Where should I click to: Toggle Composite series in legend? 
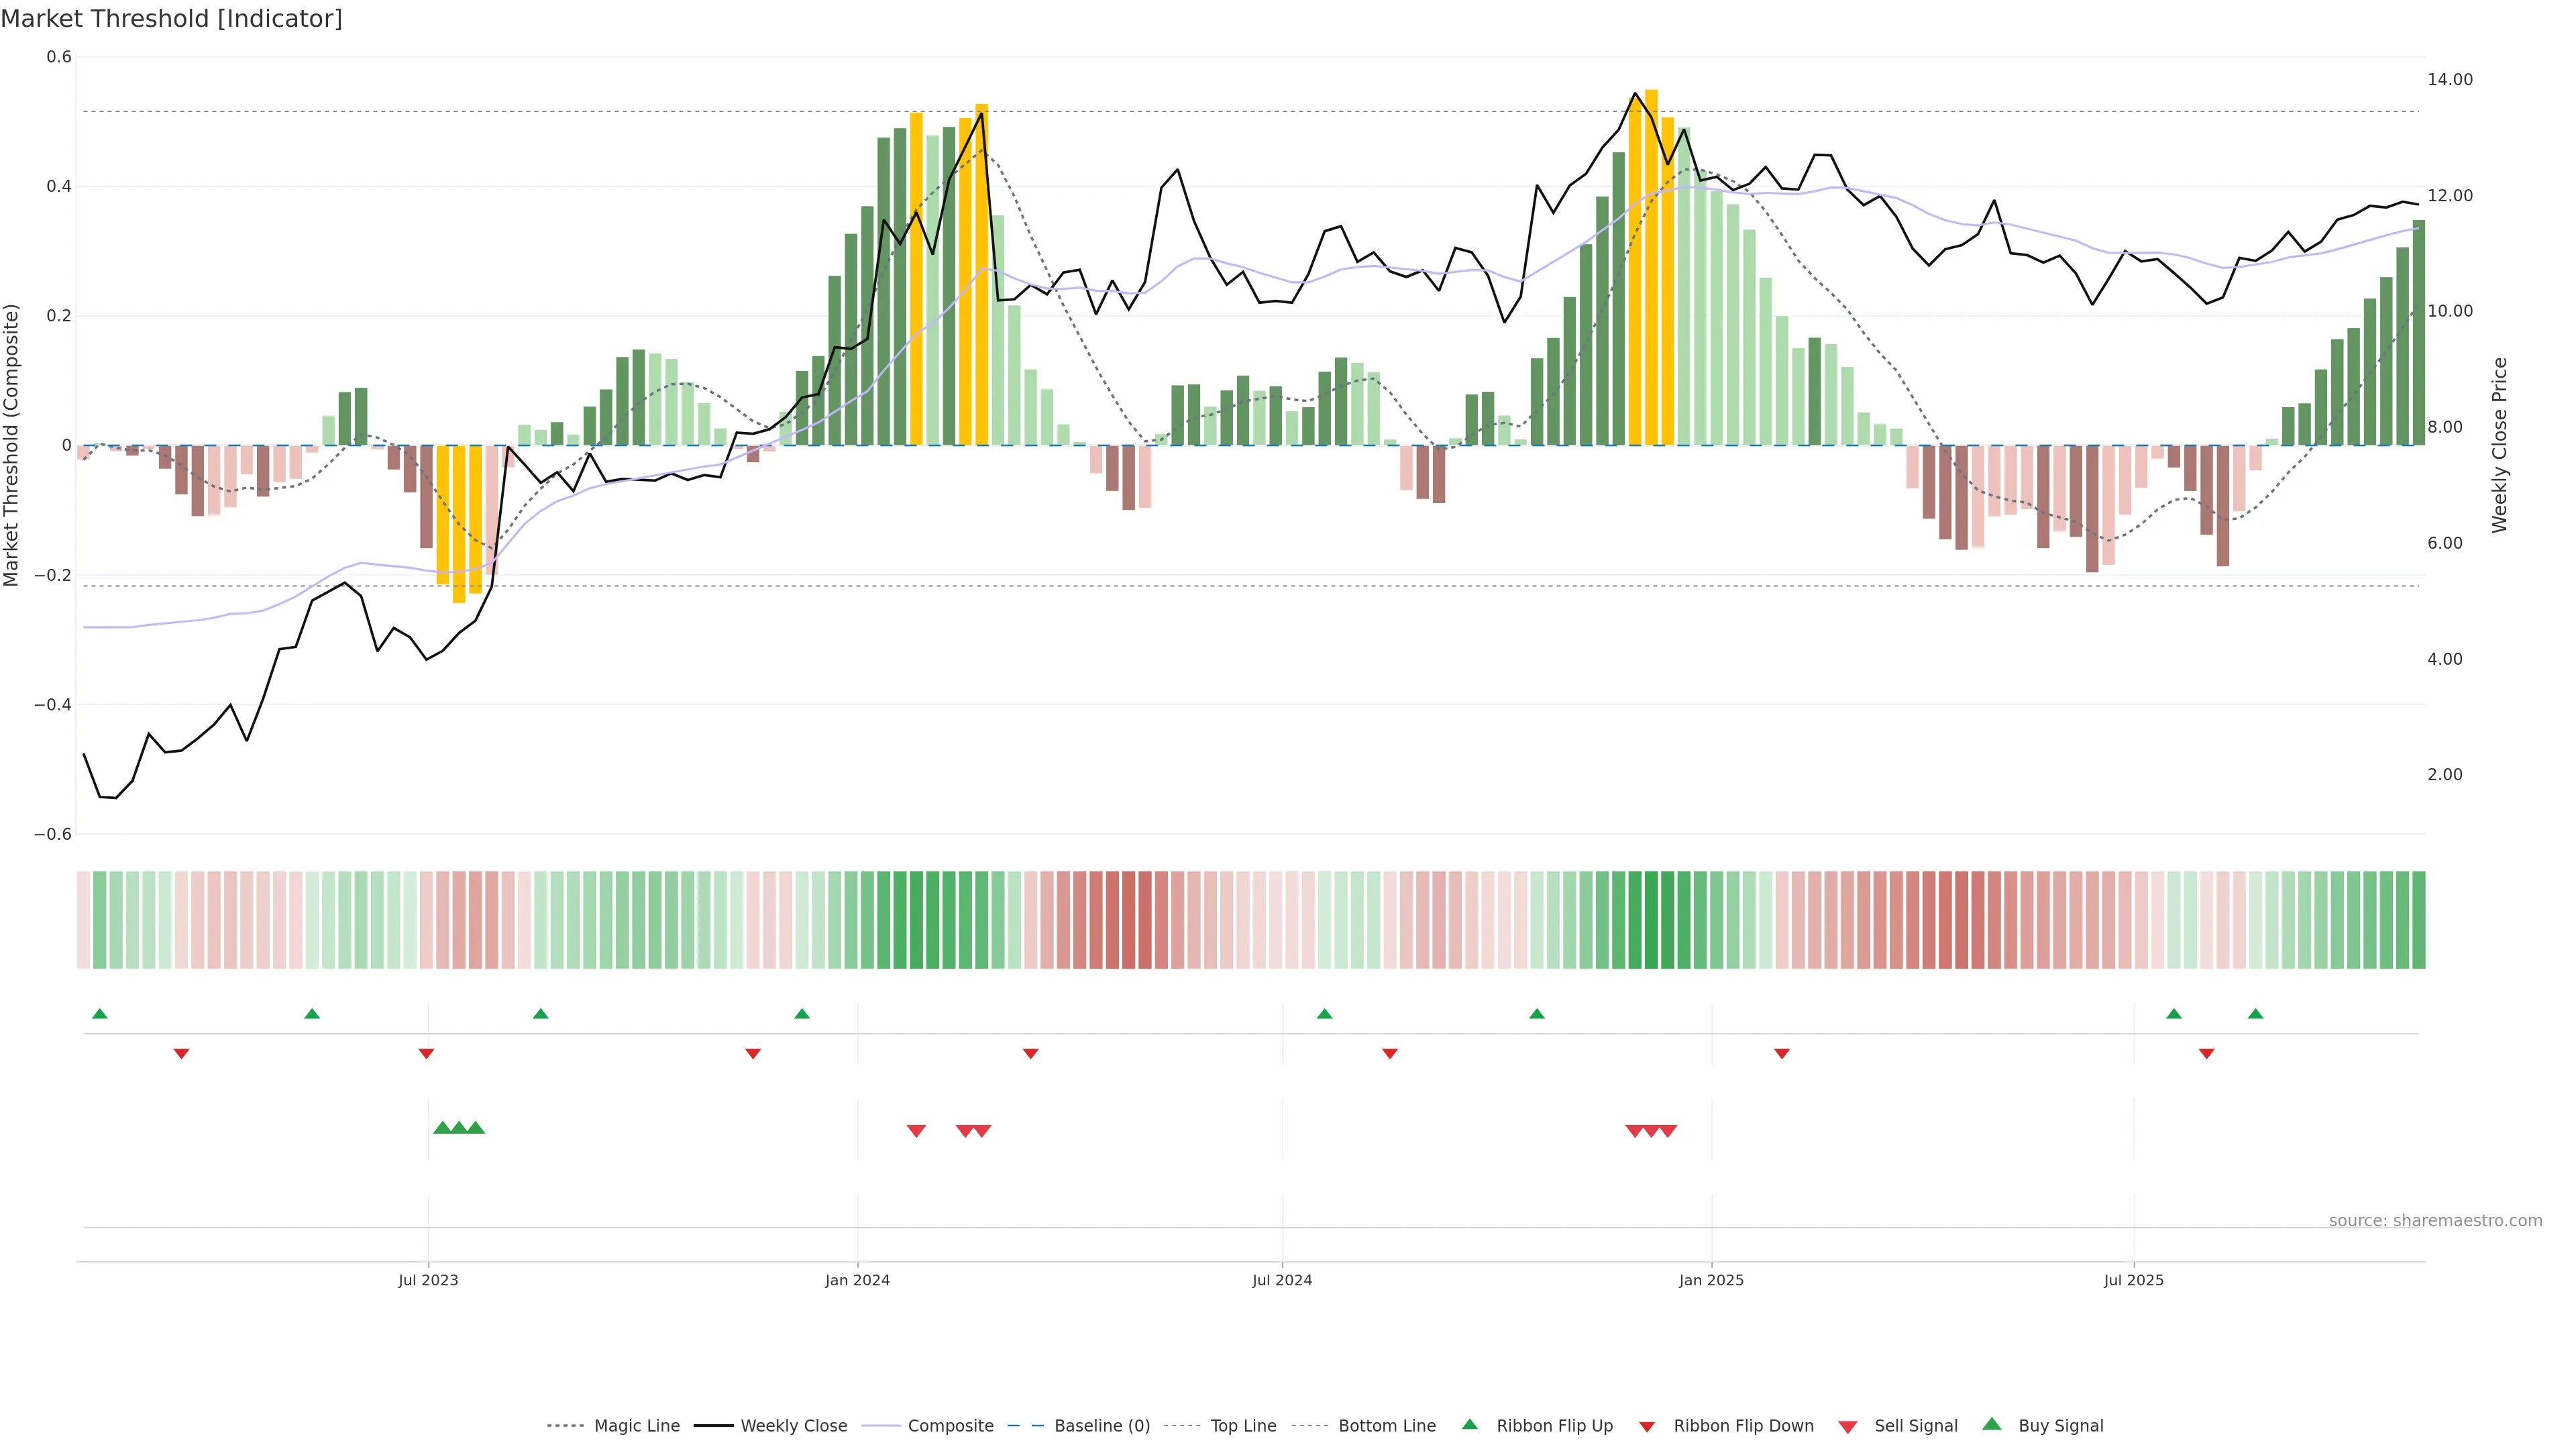pyautogui.click(x=950, y=1426)
